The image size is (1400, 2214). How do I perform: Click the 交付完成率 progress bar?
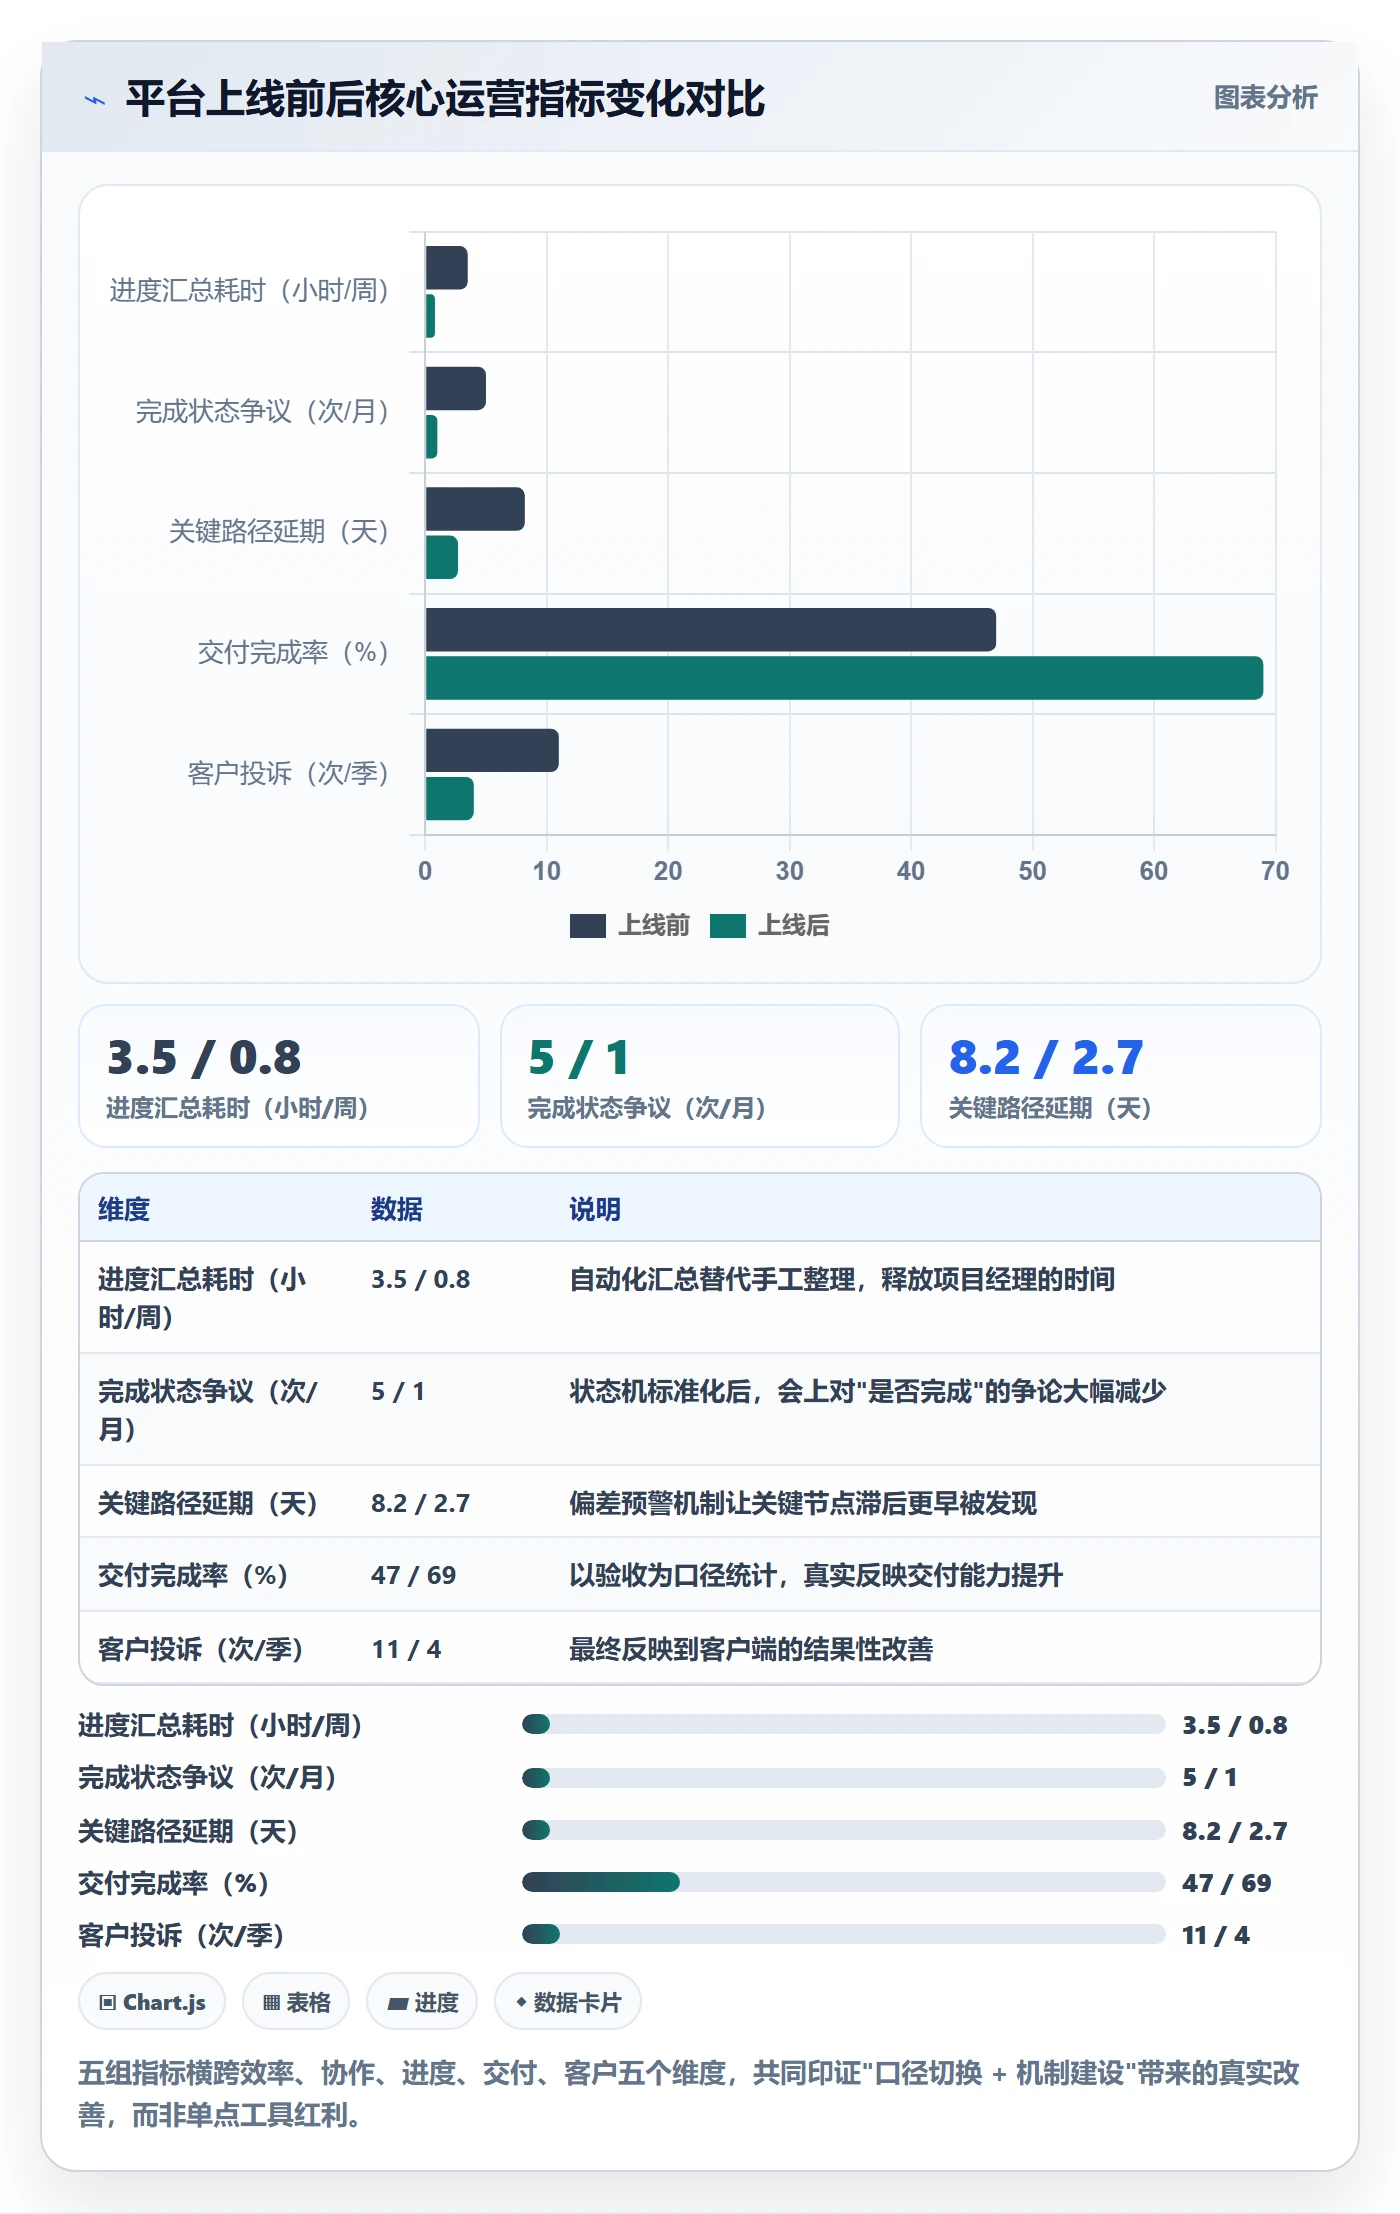(843, 1882)
